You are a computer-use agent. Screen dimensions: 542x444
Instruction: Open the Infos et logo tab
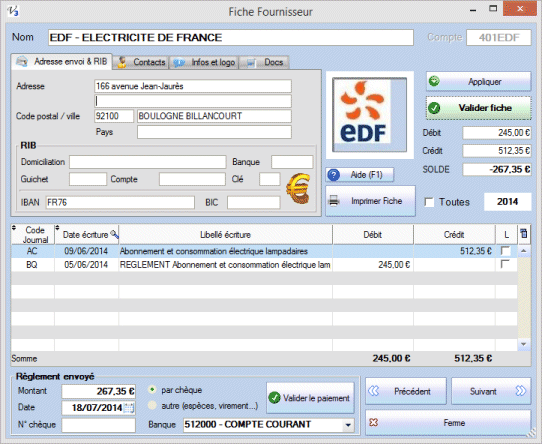(204, 62)
